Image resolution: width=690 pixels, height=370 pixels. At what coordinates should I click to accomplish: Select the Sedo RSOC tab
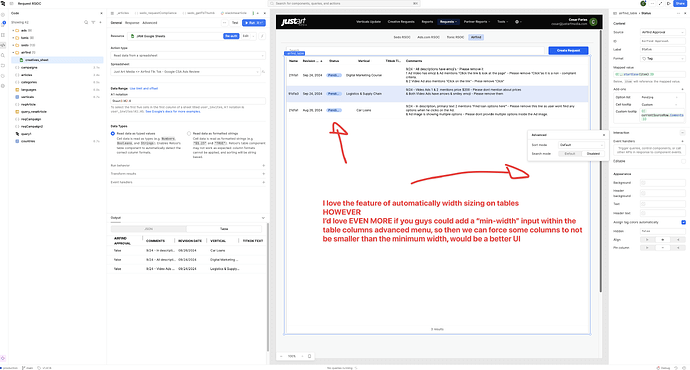click(x=402, y=37)
